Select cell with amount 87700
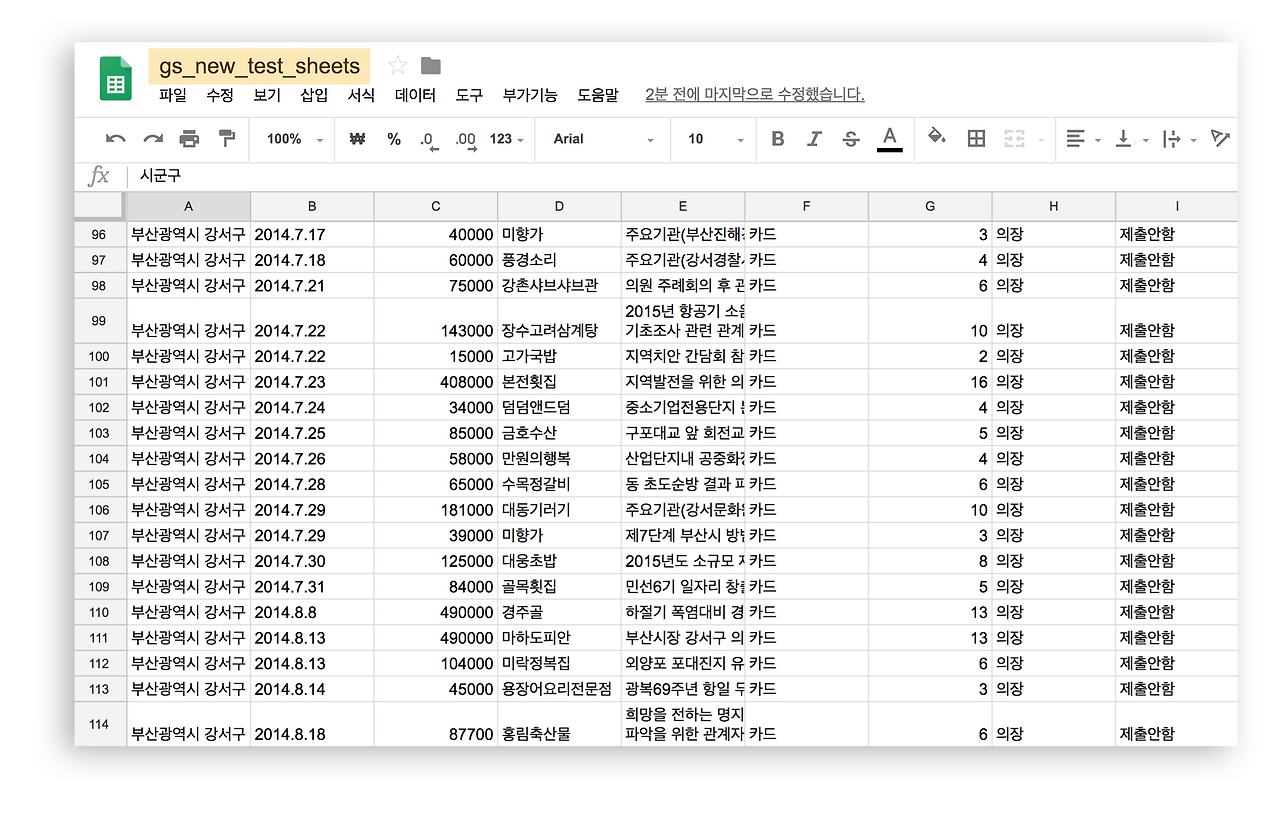Screen dimensions: 1280x834 [x=436, y=724]
